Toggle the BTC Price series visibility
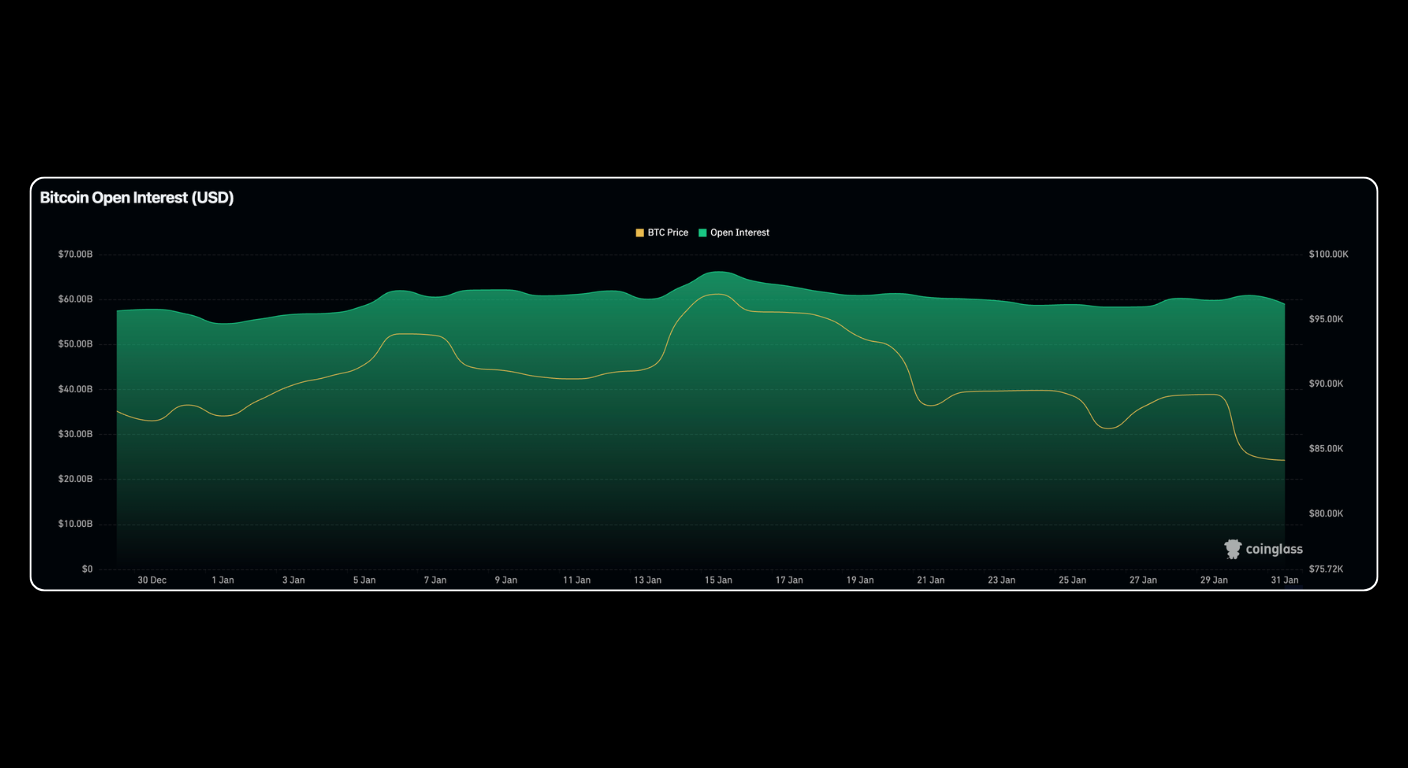This screenshot has height=768, width=1408. [665, 232]
